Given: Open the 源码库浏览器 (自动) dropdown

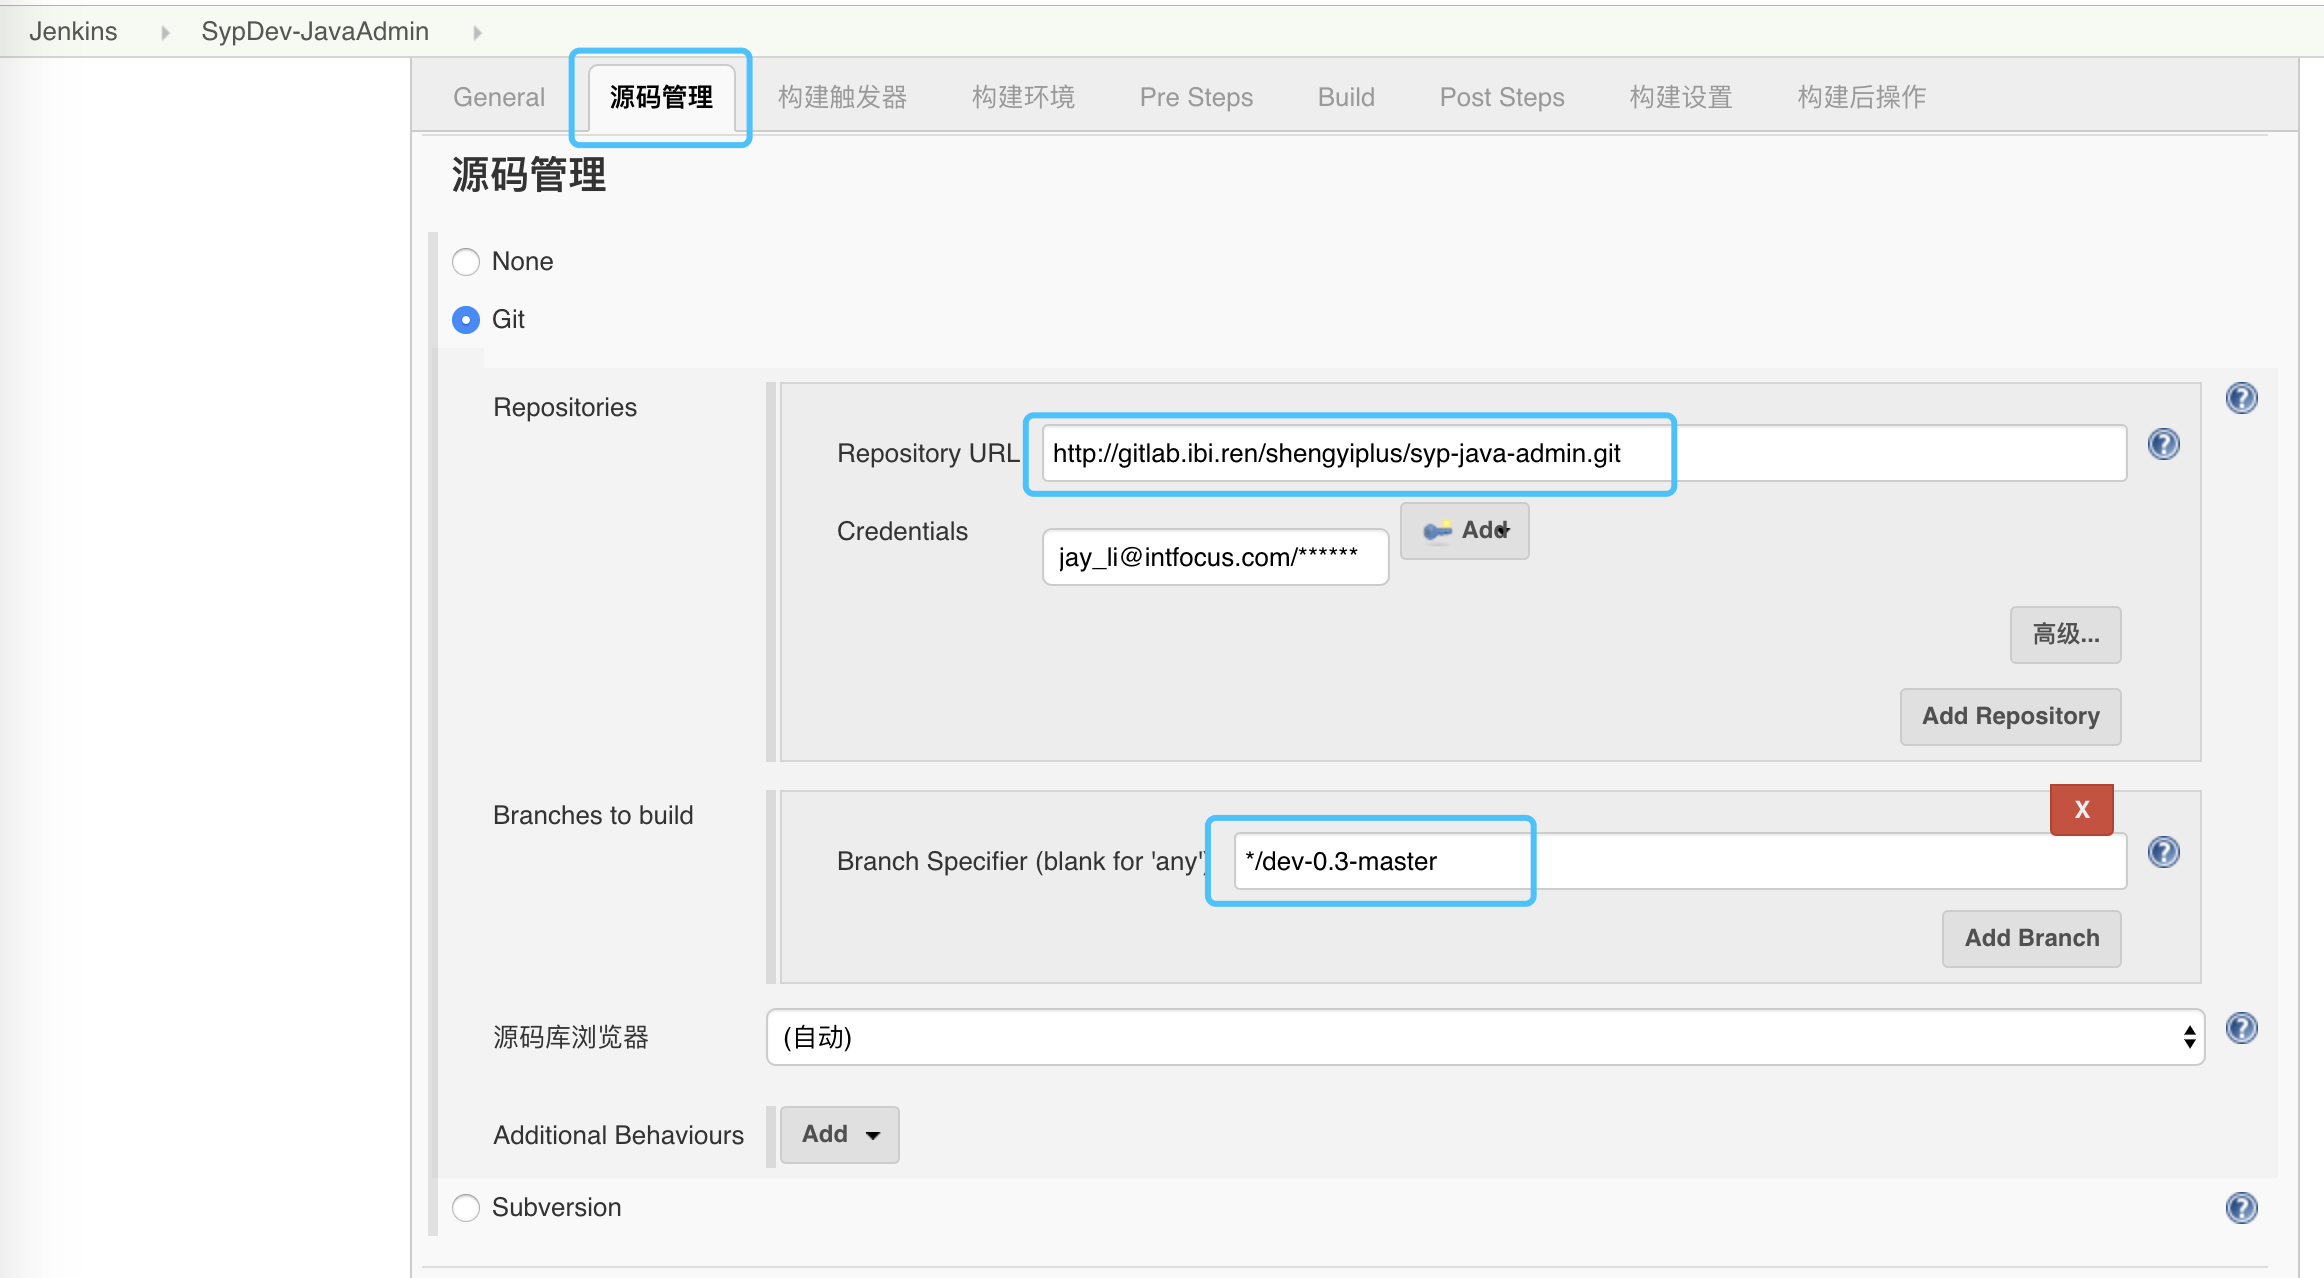Looking at the screenshot, I should (x=1485, y=1037).
